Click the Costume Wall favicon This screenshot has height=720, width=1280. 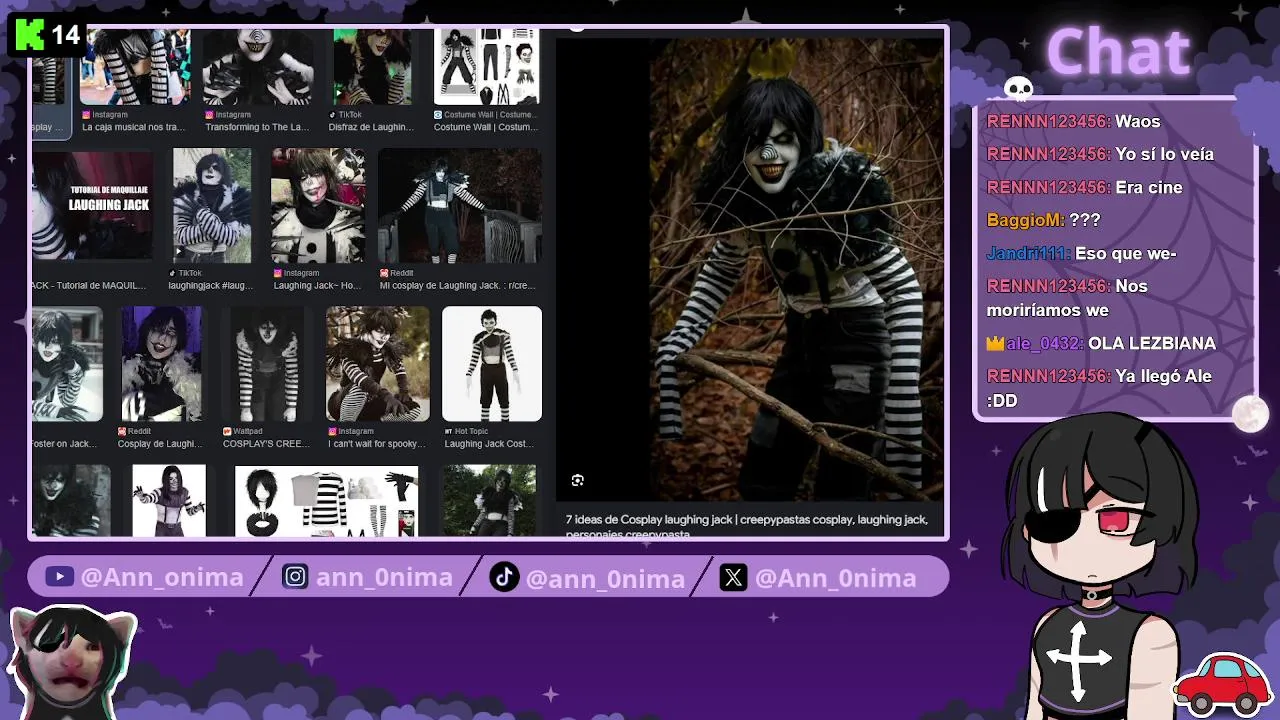[x=438, y=115]
